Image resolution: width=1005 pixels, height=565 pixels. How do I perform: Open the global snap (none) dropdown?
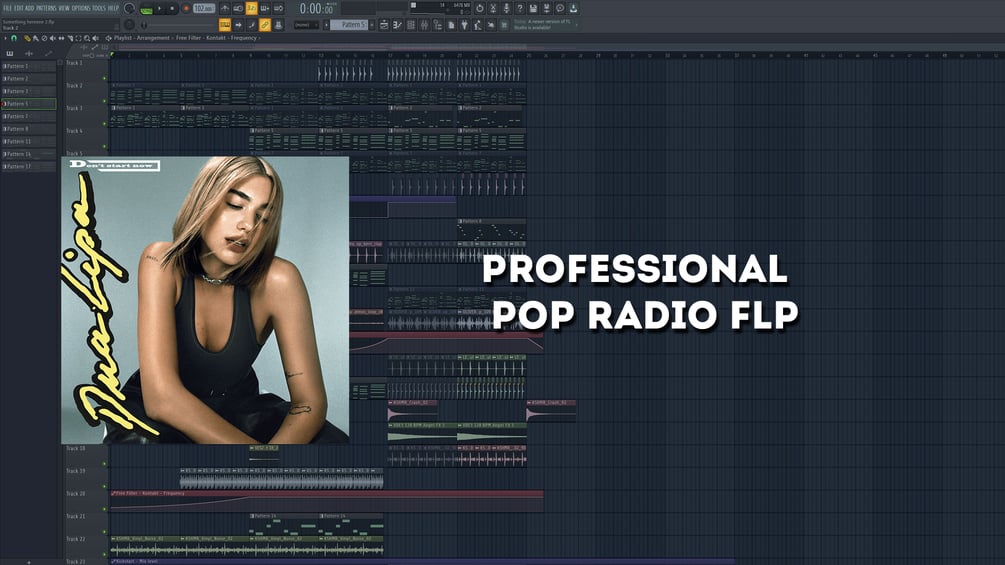[x=306, y=25]
